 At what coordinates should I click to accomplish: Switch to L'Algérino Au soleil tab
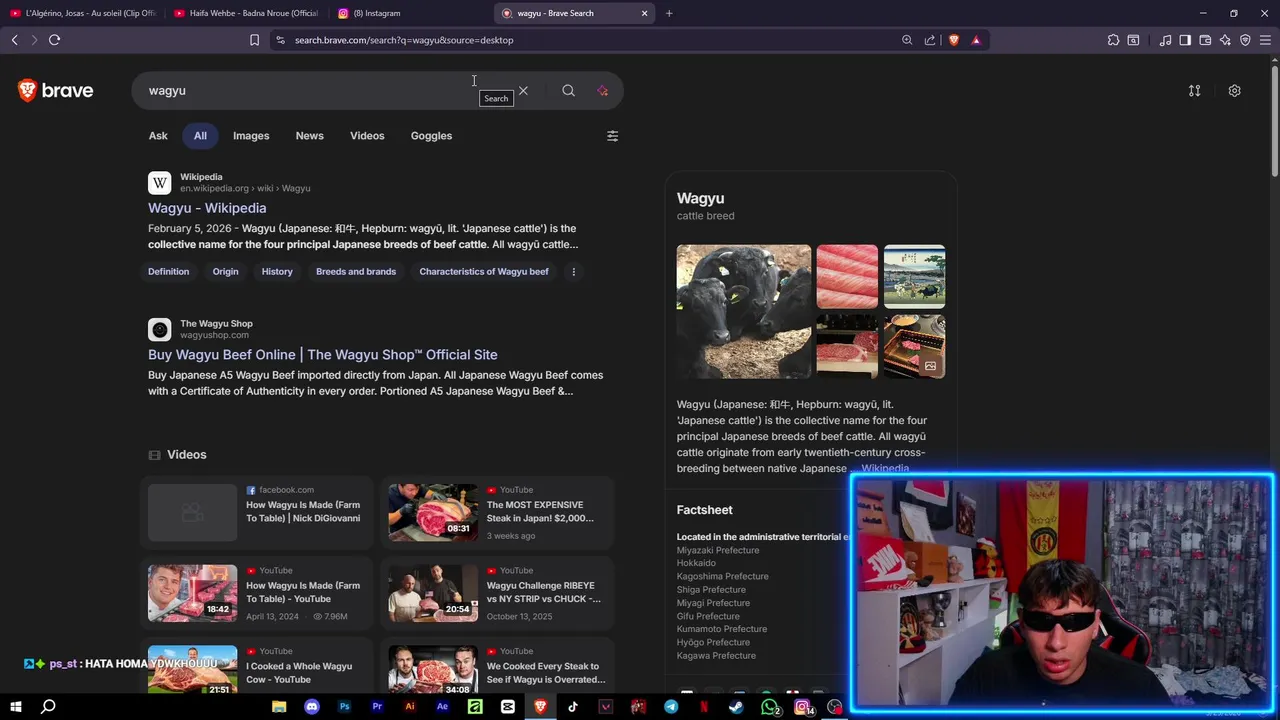click(x=82, y=13)
